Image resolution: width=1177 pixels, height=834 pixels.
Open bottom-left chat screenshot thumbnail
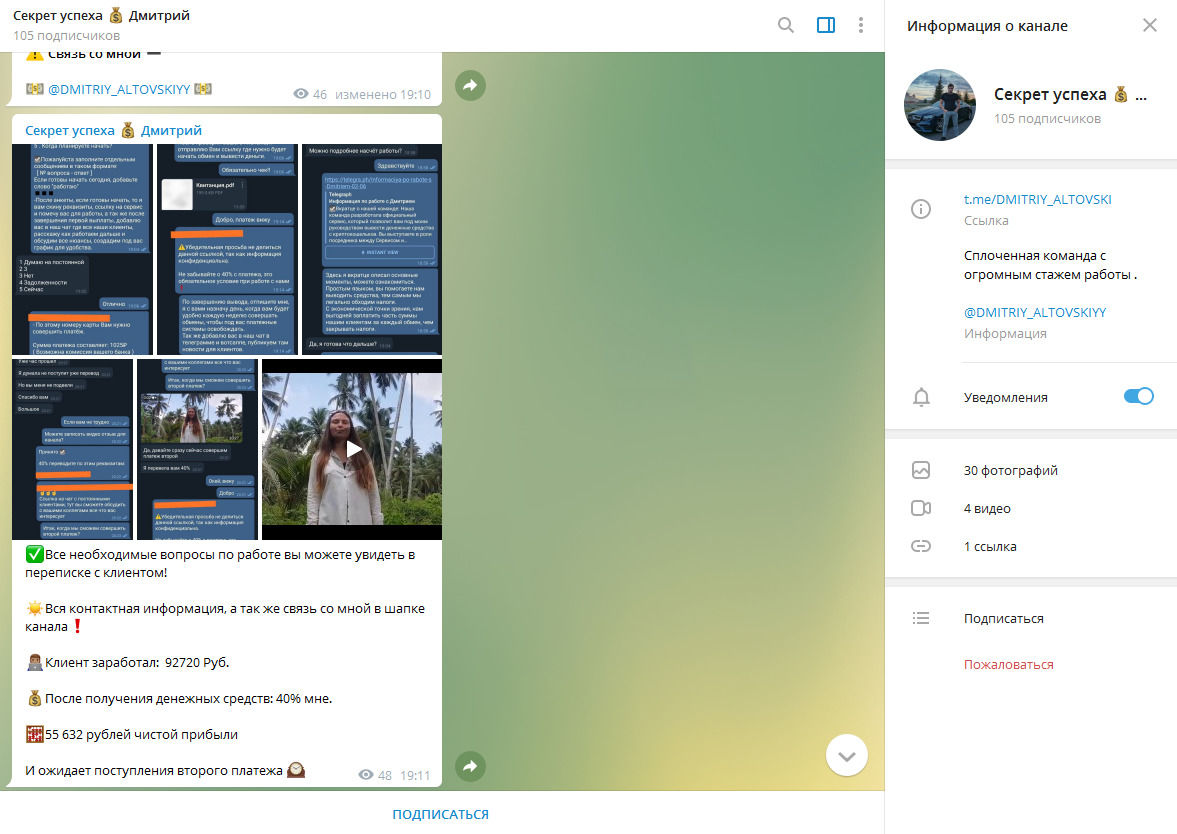[73, 449]
